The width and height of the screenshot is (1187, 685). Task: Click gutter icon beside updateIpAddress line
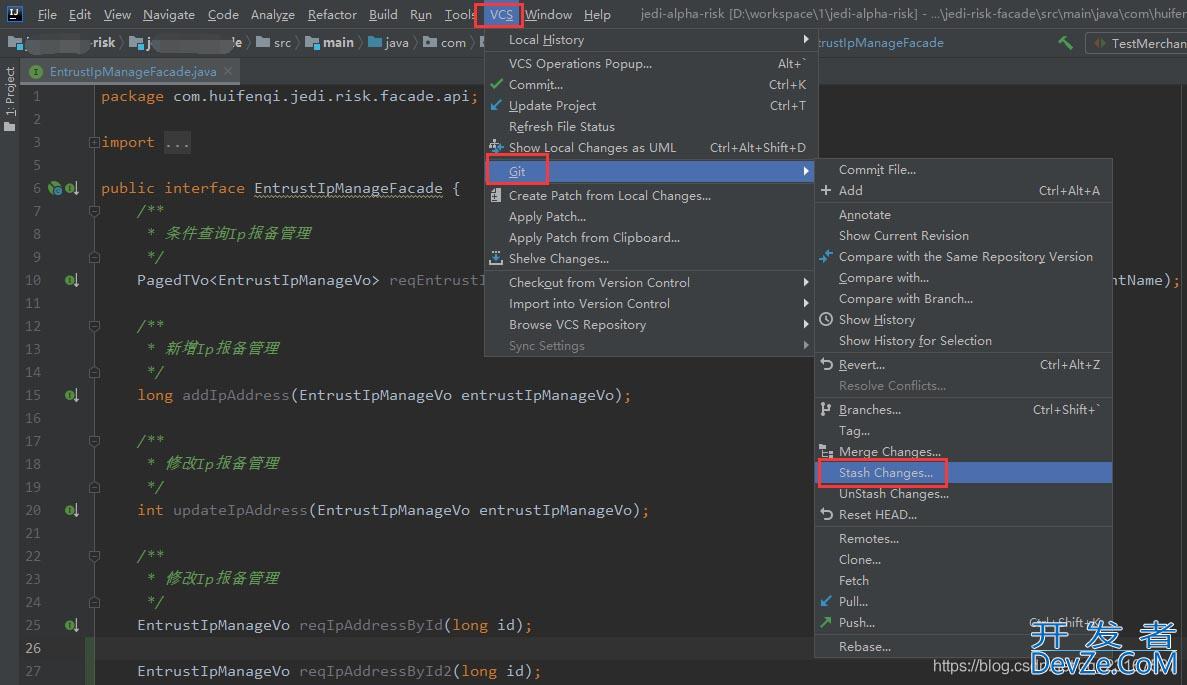point(71,511)
